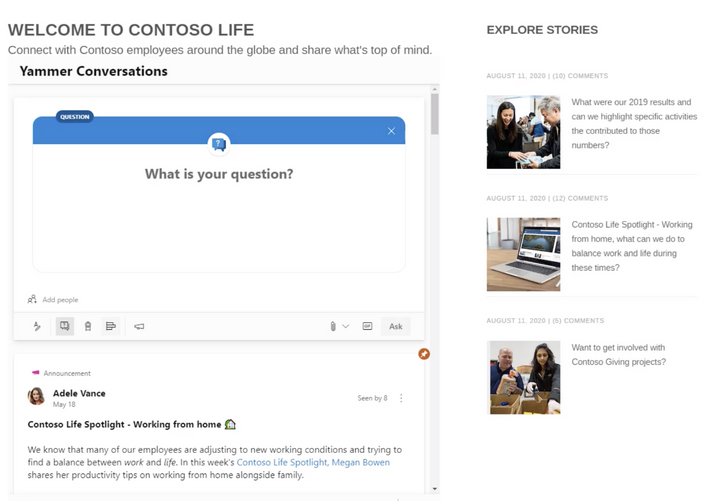
Task: Close the question composer with X
Action: (391, 131)
